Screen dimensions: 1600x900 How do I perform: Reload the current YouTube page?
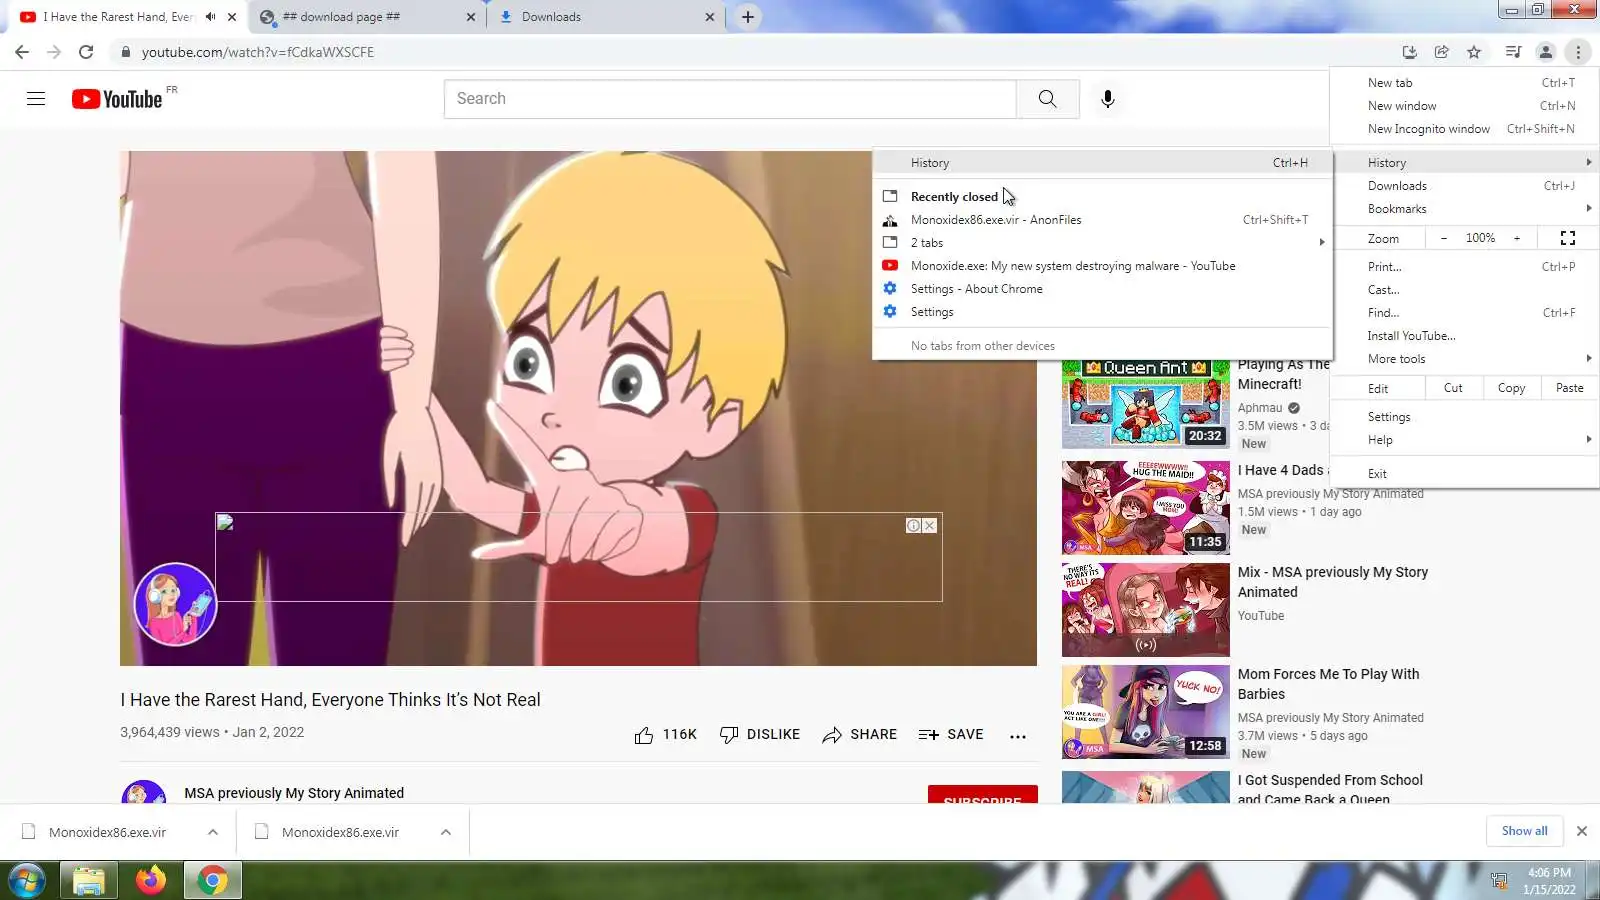[86, 52]
